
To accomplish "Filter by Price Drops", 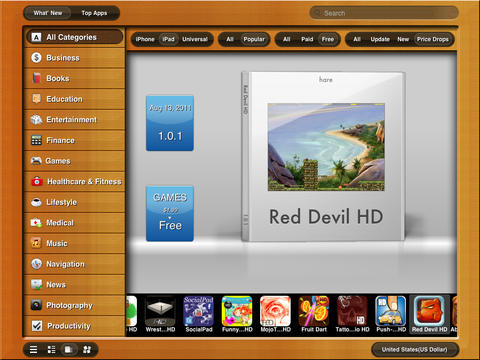I will (433, 39).
